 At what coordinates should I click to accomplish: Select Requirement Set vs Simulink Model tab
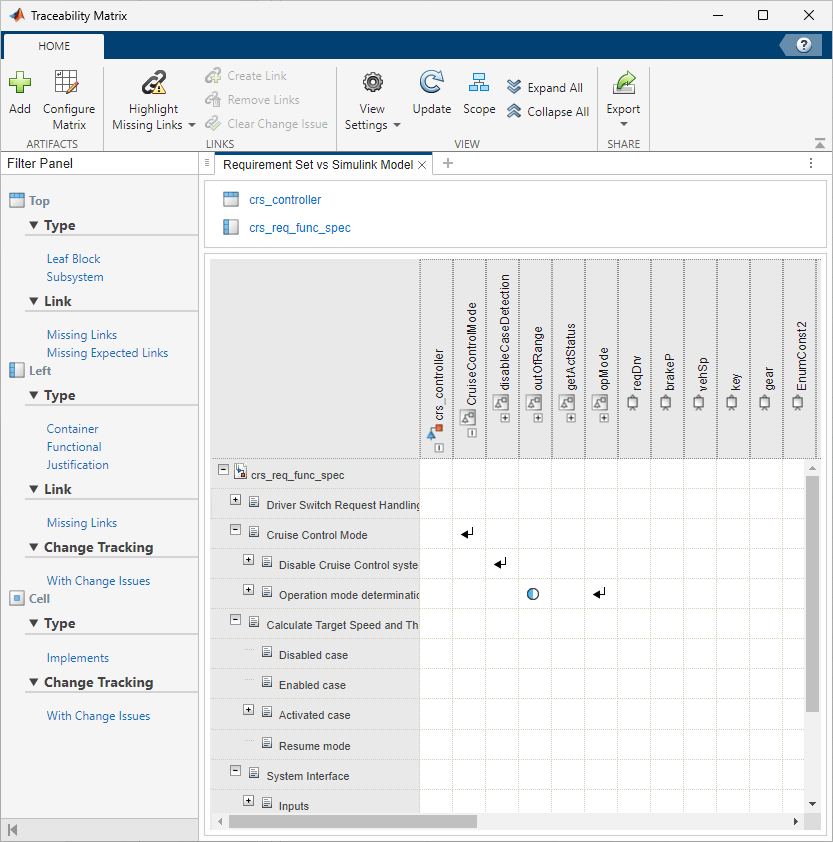point(318,164)
